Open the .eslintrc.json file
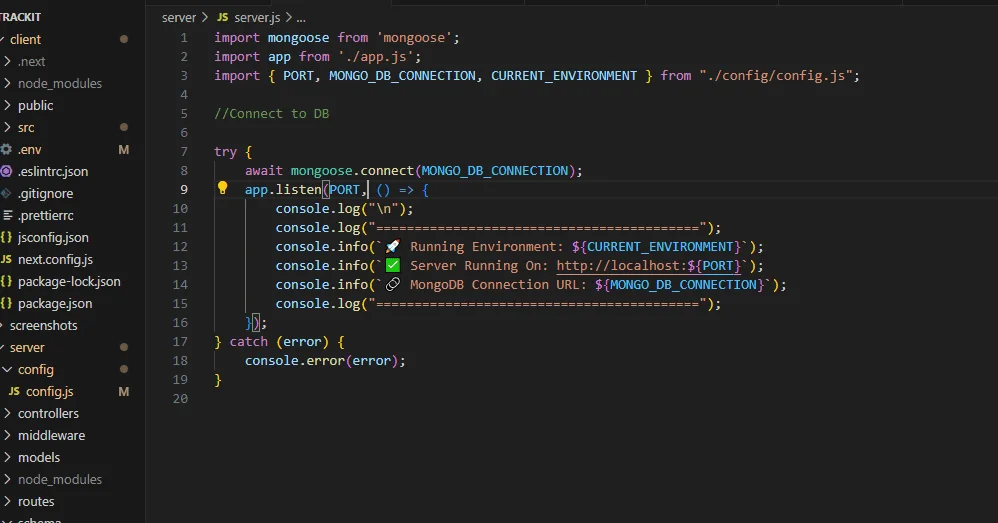The height and width of the screenshot is (523, 998). (53, 171)
